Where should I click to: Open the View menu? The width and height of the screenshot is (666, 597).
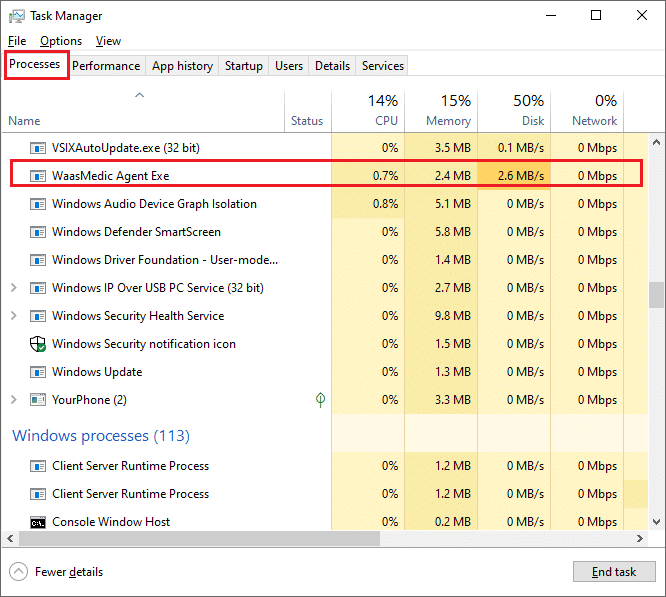pyautogui.click(x=108, y=41)
